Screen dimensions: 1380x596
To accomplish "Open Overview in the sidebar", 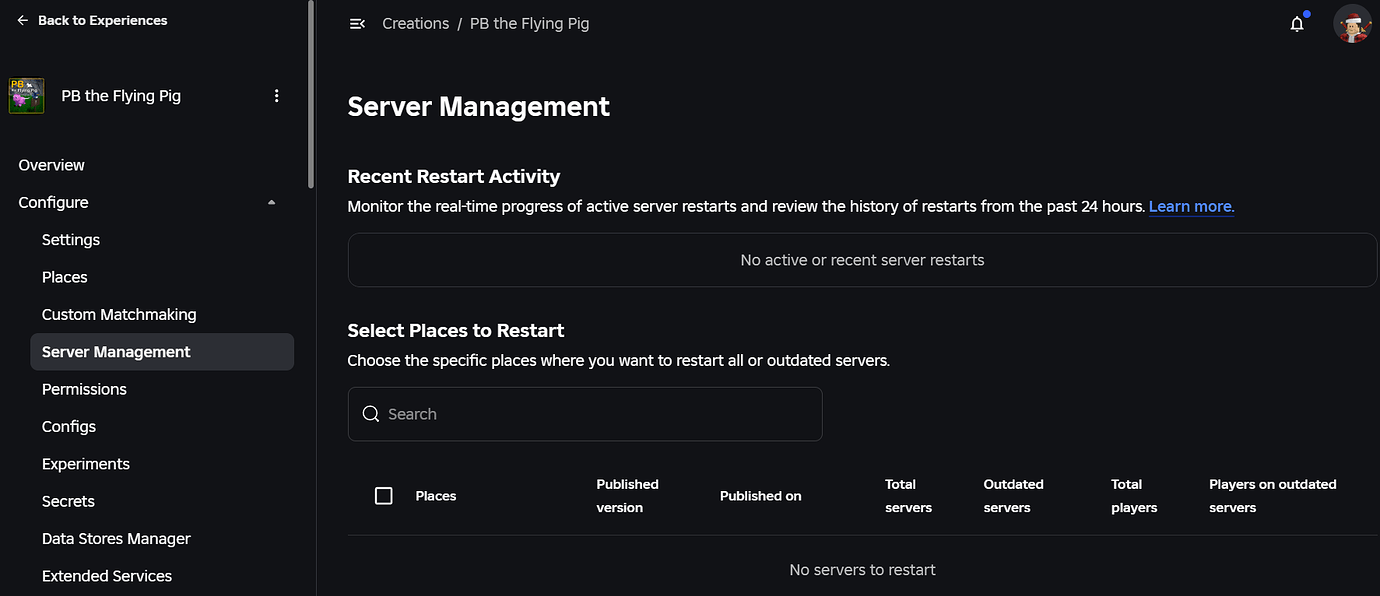I will [x=52, y=165].
